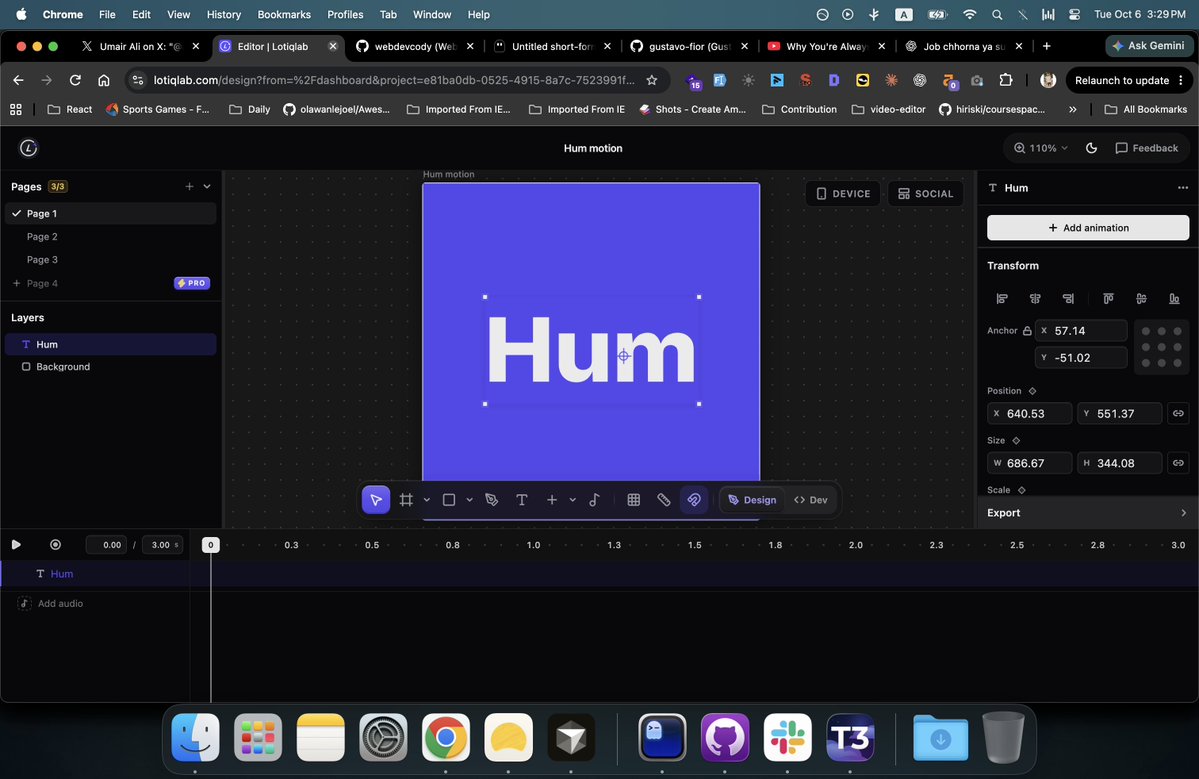Toggle dark mode moon icon

(x=1091, y=148)
